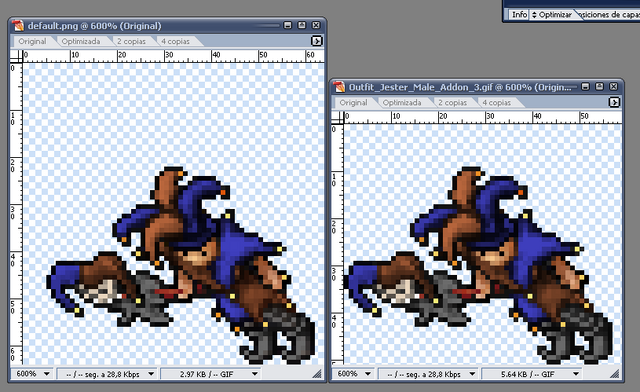Click the document icon of Outfit_Jester_Male_Addon_3.gif title bar

[339, 87]
